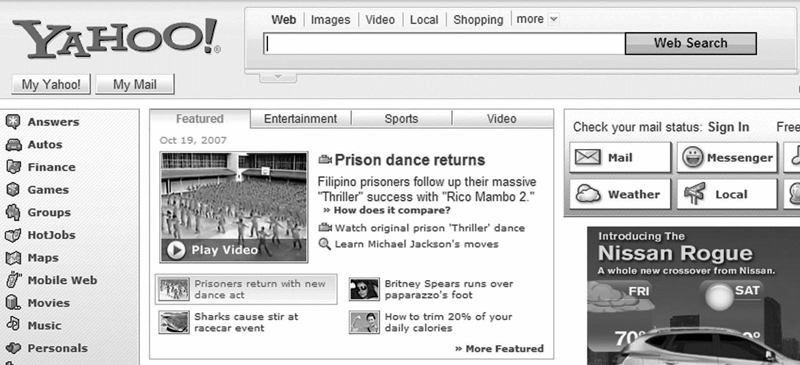
Task: Click camera icon beside Watch original prison
Action: (x=325, y=228)
